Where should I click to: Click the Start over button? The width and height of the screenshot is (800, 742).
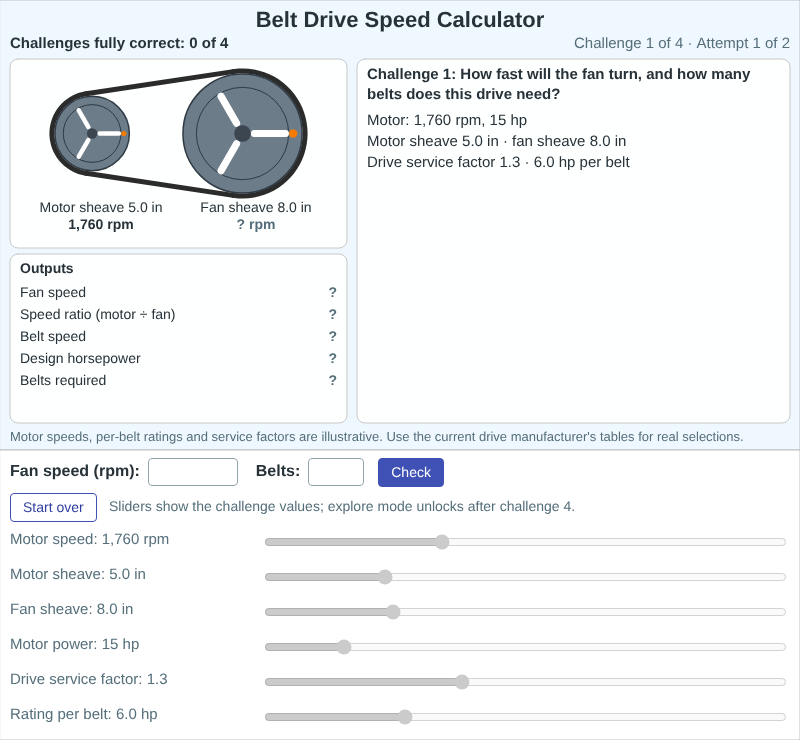pyautogui.click(x=54, y=507)
